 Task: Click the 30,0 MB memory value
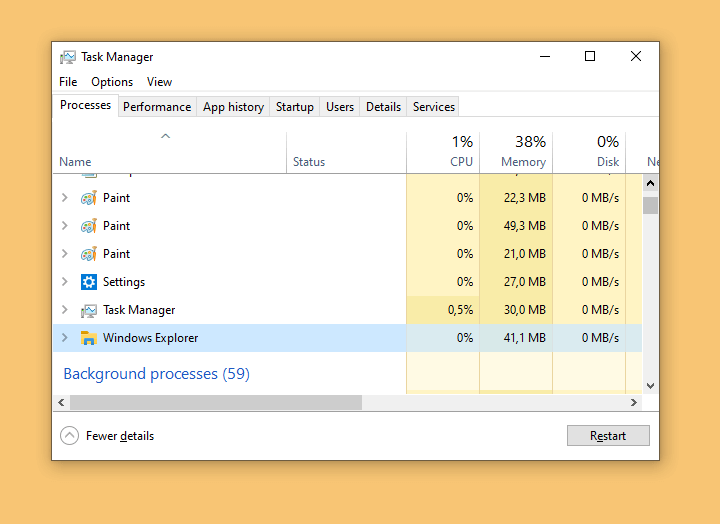point(525,310)
